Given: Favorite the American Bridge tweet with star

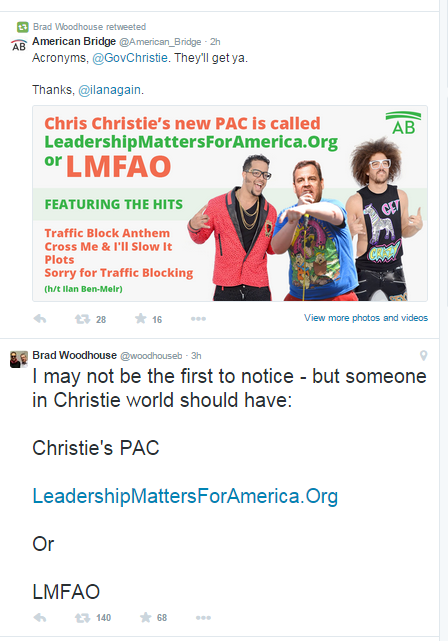Looking at the screenshot, I should point(141,318).
